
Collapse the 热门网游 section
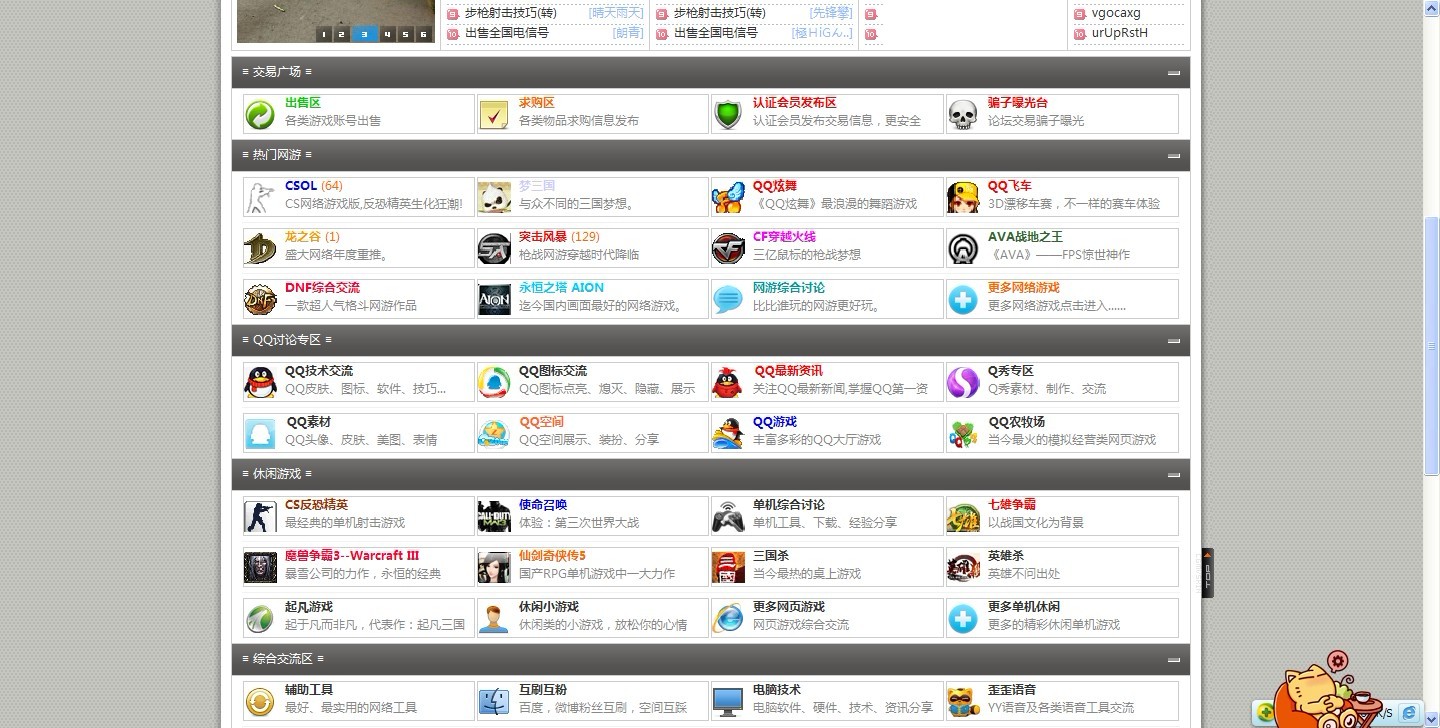[1174, 156]
